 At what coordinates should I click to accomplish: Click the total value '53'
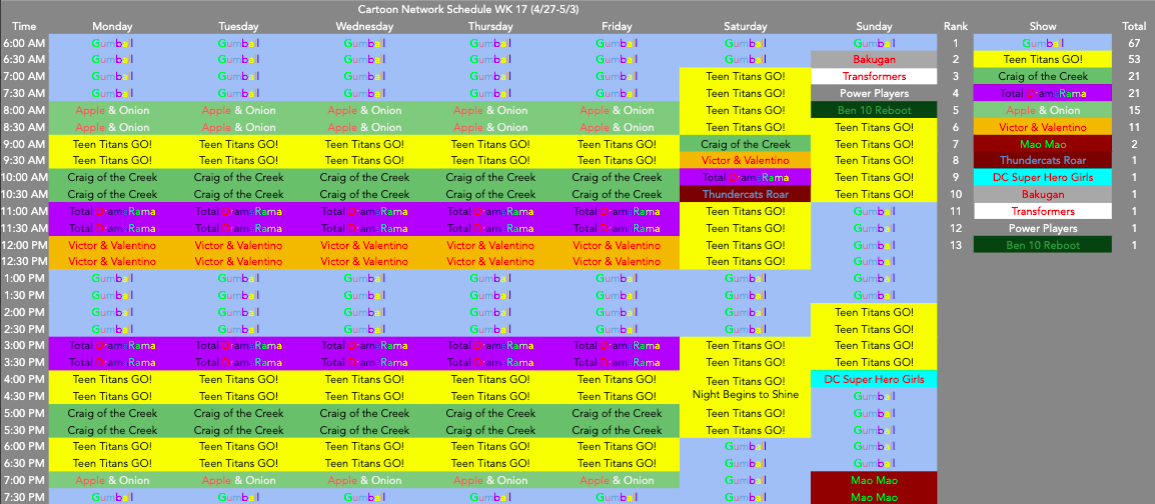[x=1134, y=59]
